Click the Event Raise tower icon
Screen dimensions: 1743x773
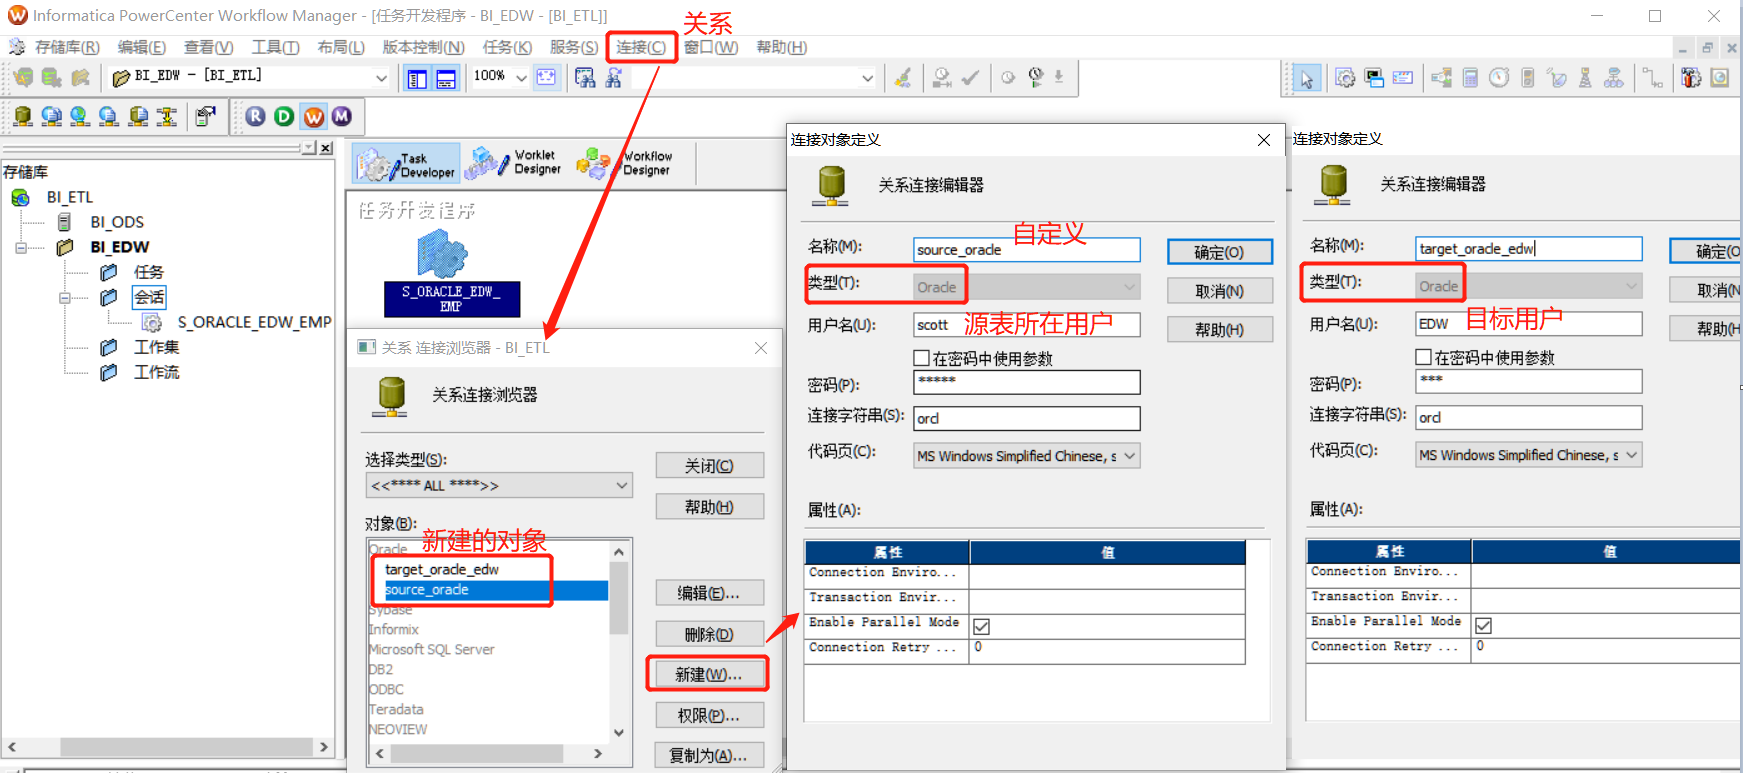pyautogui.click(x=1585, y=78)
